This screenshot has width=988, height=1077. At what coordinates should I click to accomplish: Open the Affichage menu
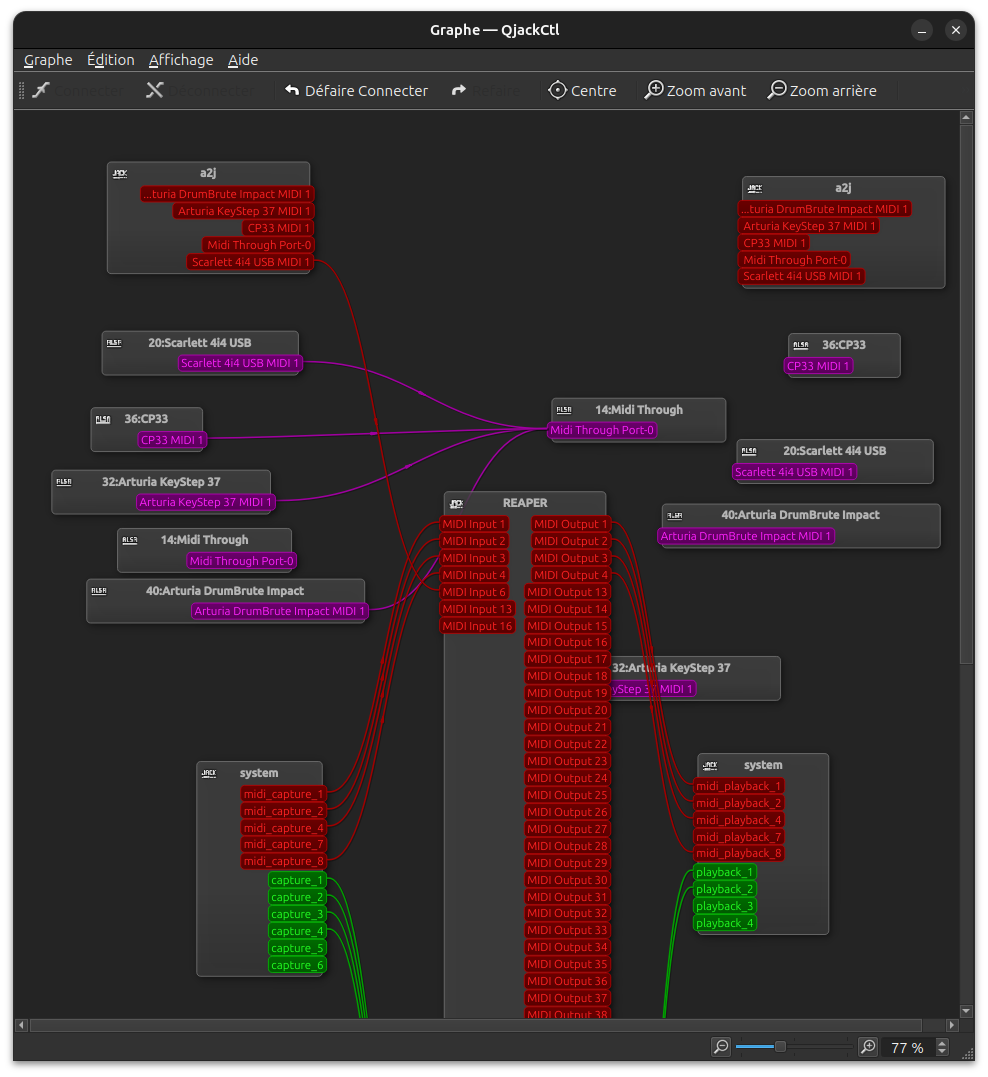pos(181,60)
